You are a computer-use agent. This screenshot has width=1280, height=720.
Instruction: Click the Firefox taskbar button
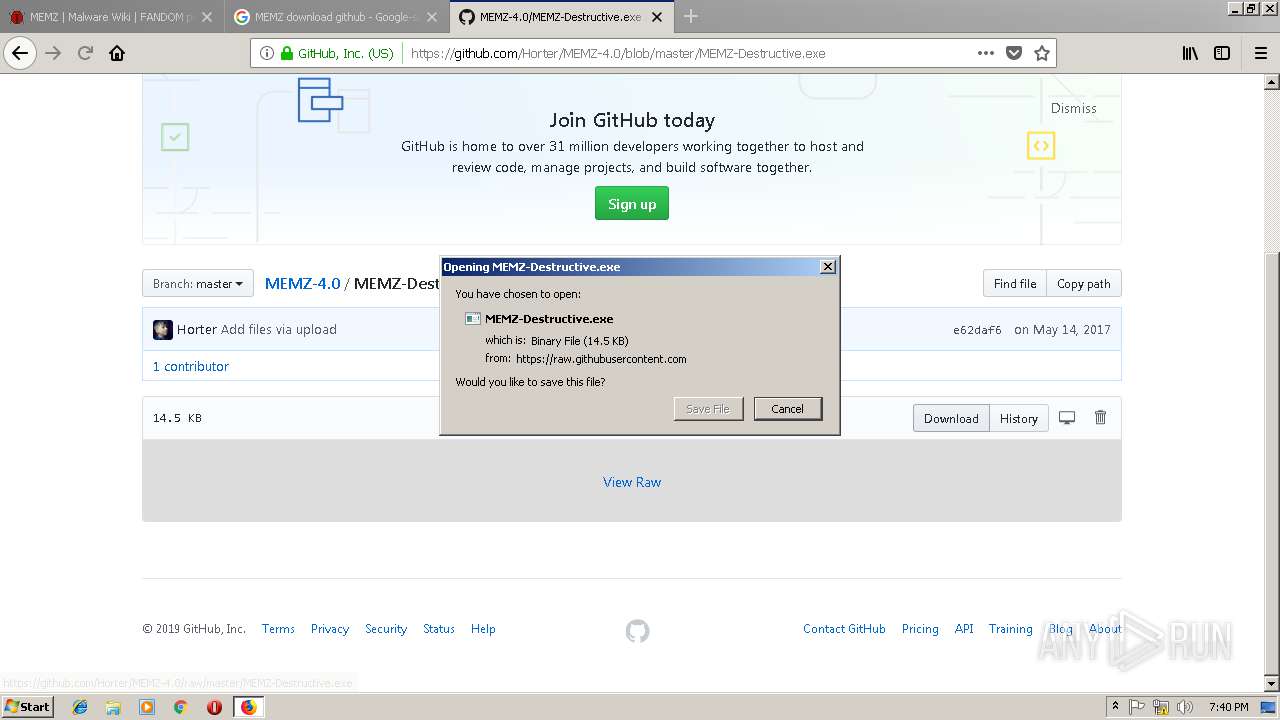point(248,707)
